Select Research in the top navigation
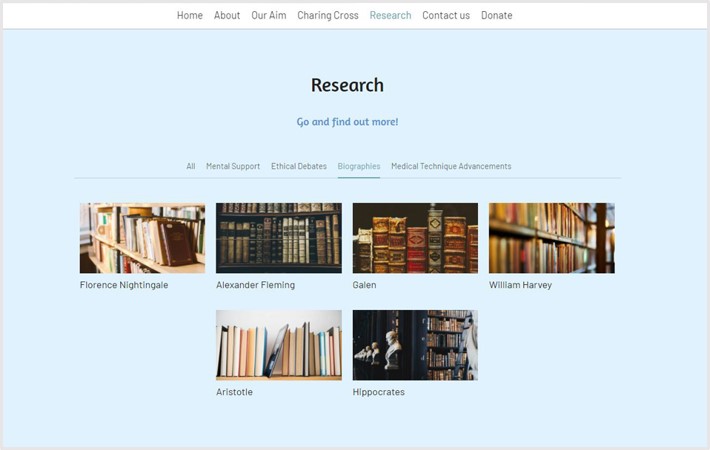The width and height of the screenshot is (710, 450). click(x=390, y=15)
